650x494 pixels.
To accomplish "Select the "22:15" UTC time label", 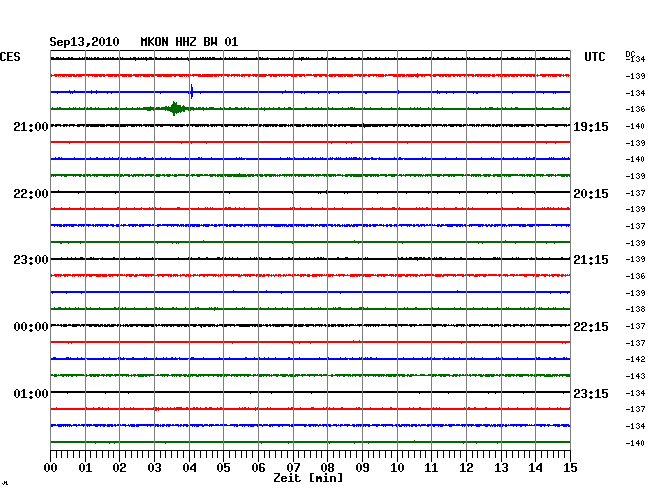I will point(591,327).
